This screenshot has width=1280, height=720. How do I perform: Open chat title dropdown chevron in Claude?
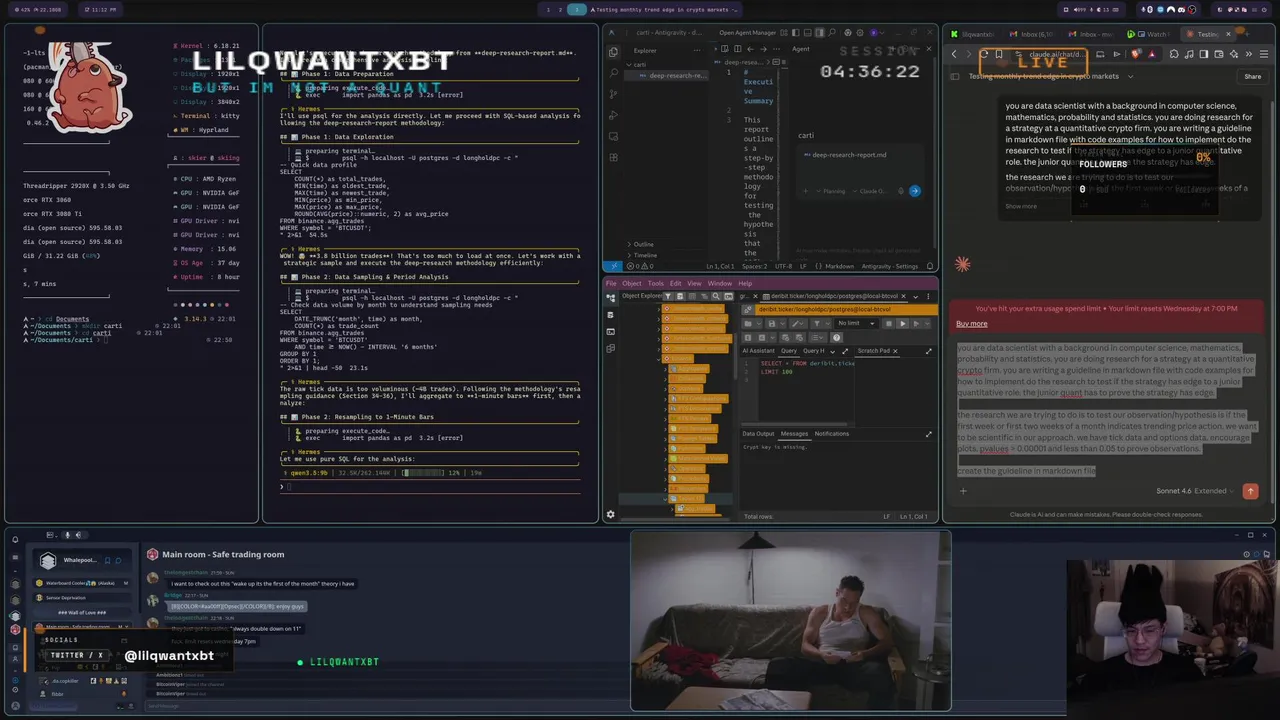1130,76
